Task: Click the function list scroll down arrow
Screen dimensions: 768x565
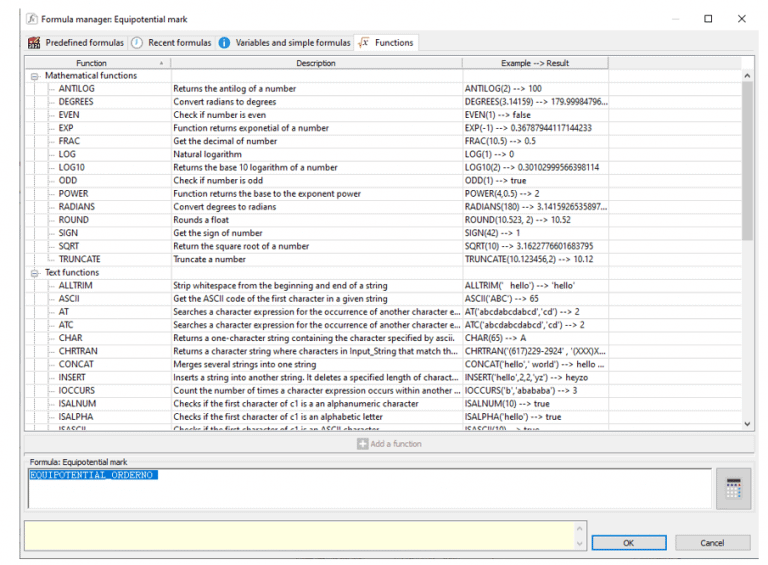Action: (x=747, y=424)
